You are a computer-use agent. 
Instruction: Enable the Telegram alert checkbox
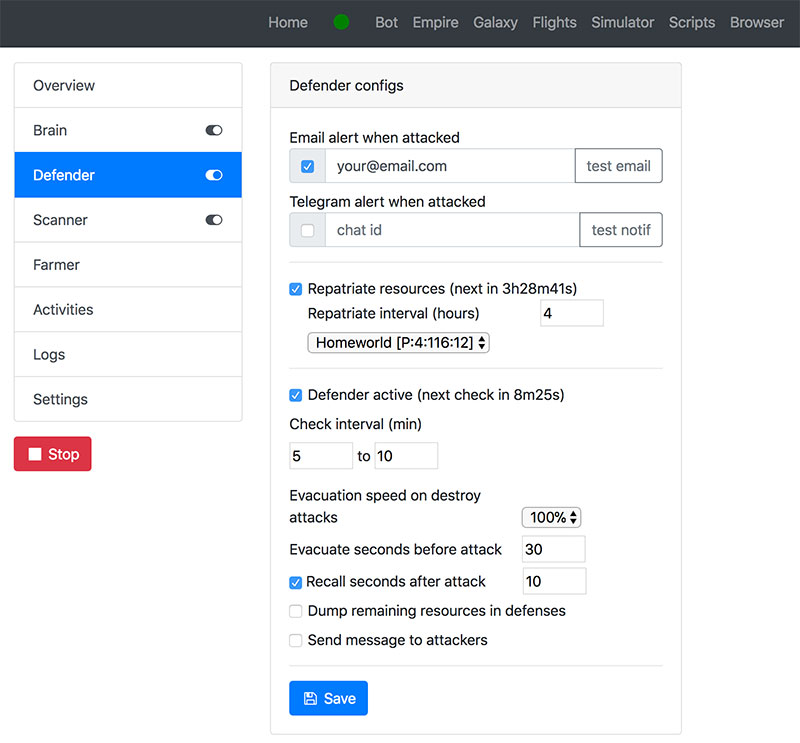pos(307,230)
